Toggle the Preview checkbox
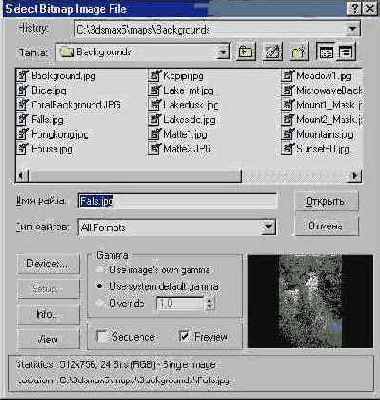Viewport: 380px width, 400px height. [x=184, y=336]
